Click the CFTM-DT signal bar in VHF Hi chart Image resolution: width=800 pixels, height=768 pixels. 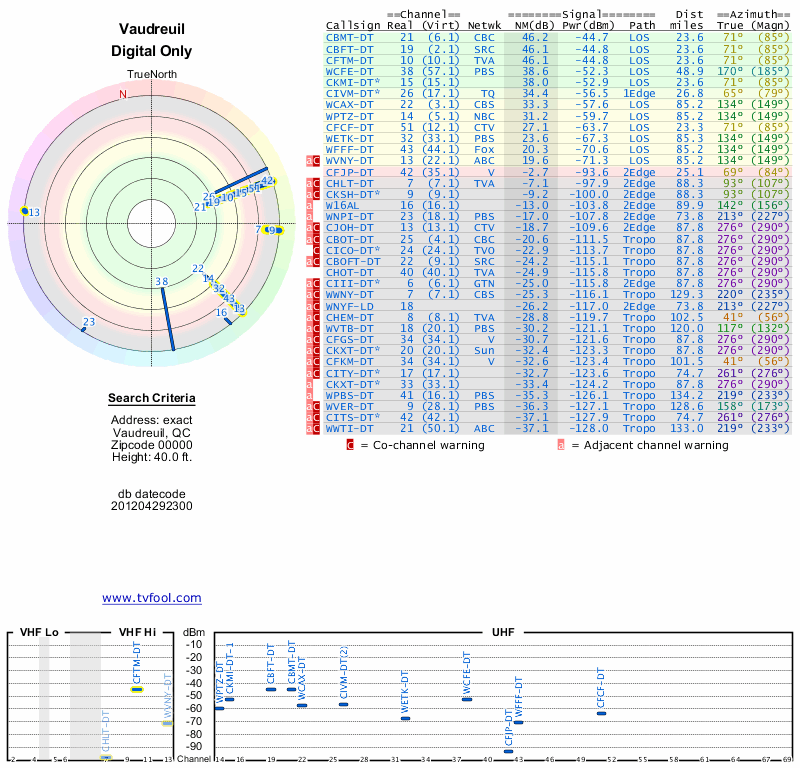[x=137, y=689]
